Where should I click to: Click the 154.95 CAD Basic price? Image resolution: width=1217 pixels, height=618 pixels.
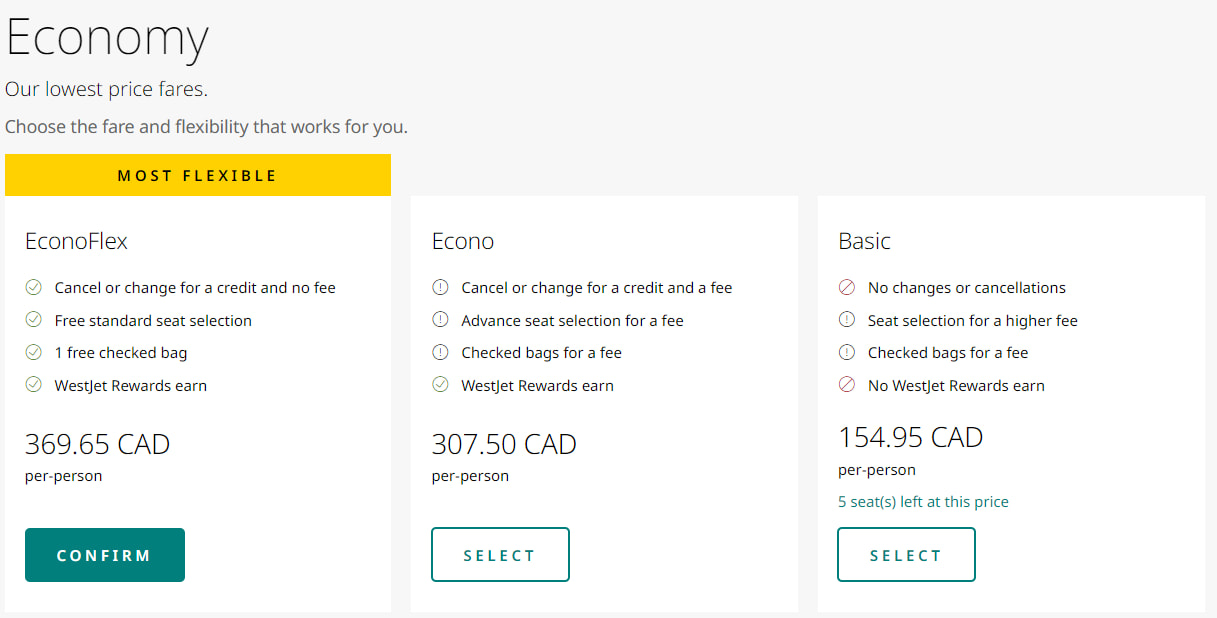click(910, 437)
